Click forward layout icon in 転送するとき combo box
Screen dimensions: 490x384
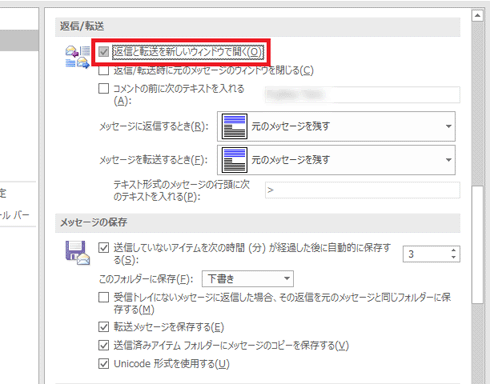(235, 160)
